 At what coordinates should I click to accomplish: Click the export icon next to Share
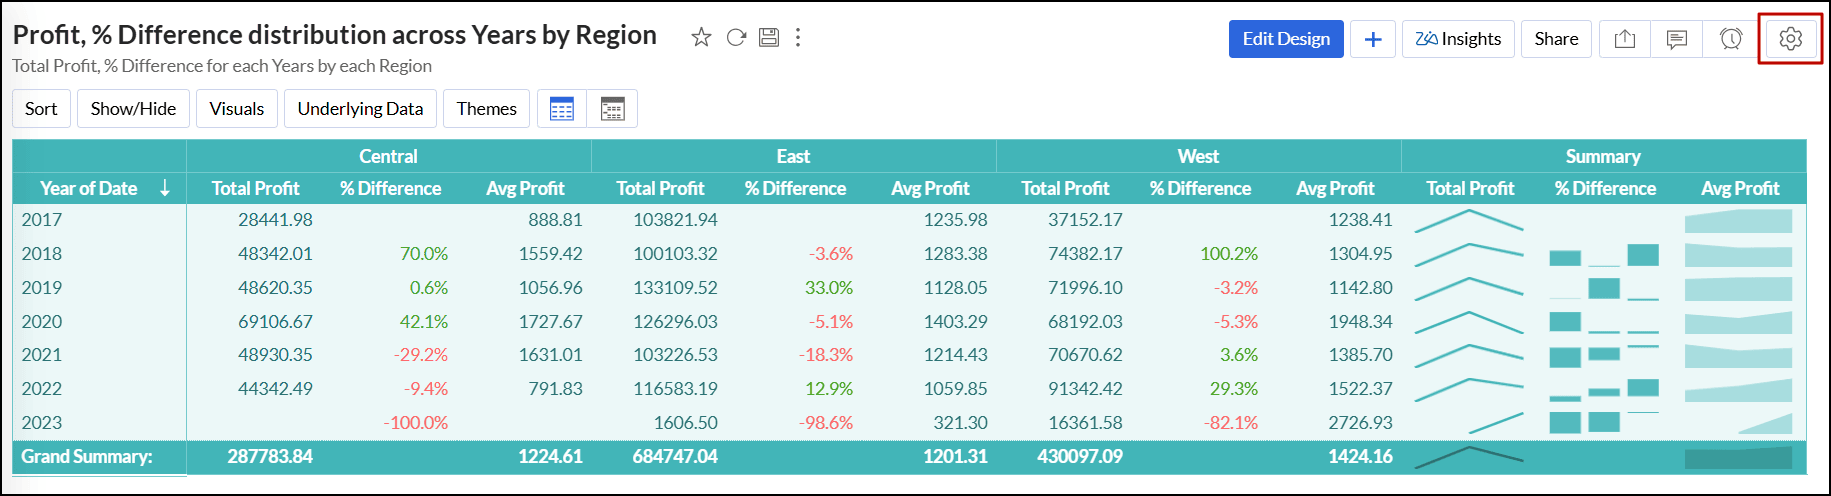coord(1625,39)
